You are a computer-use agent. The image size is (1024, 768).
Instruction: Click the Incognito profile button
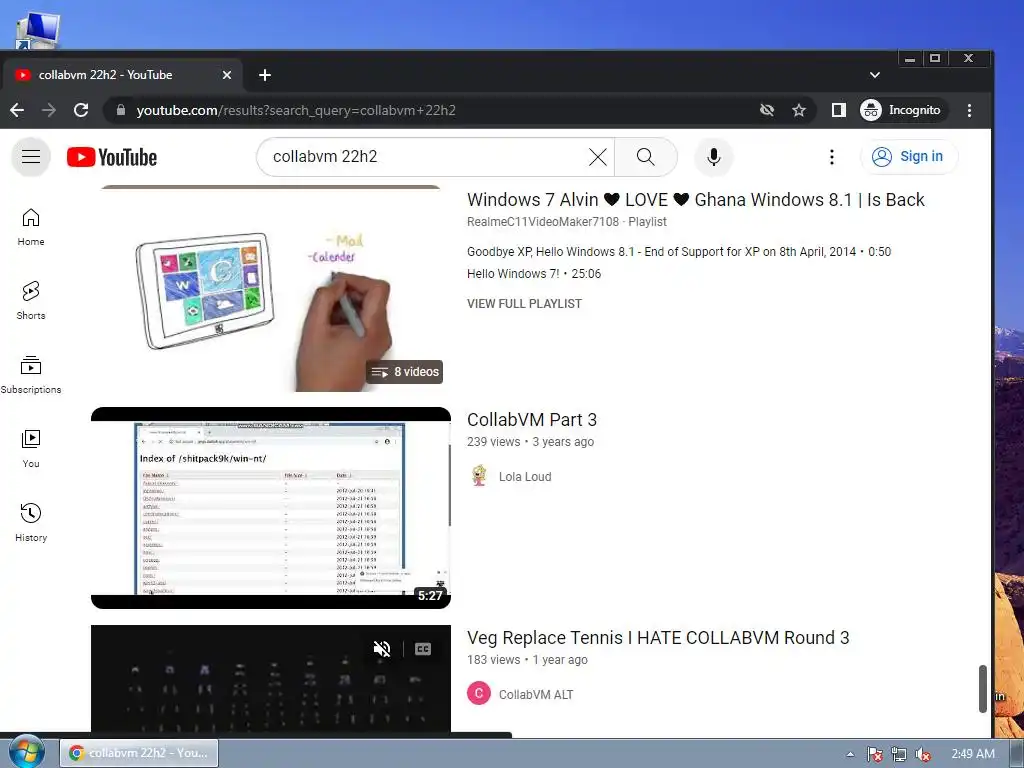[901, 110]
